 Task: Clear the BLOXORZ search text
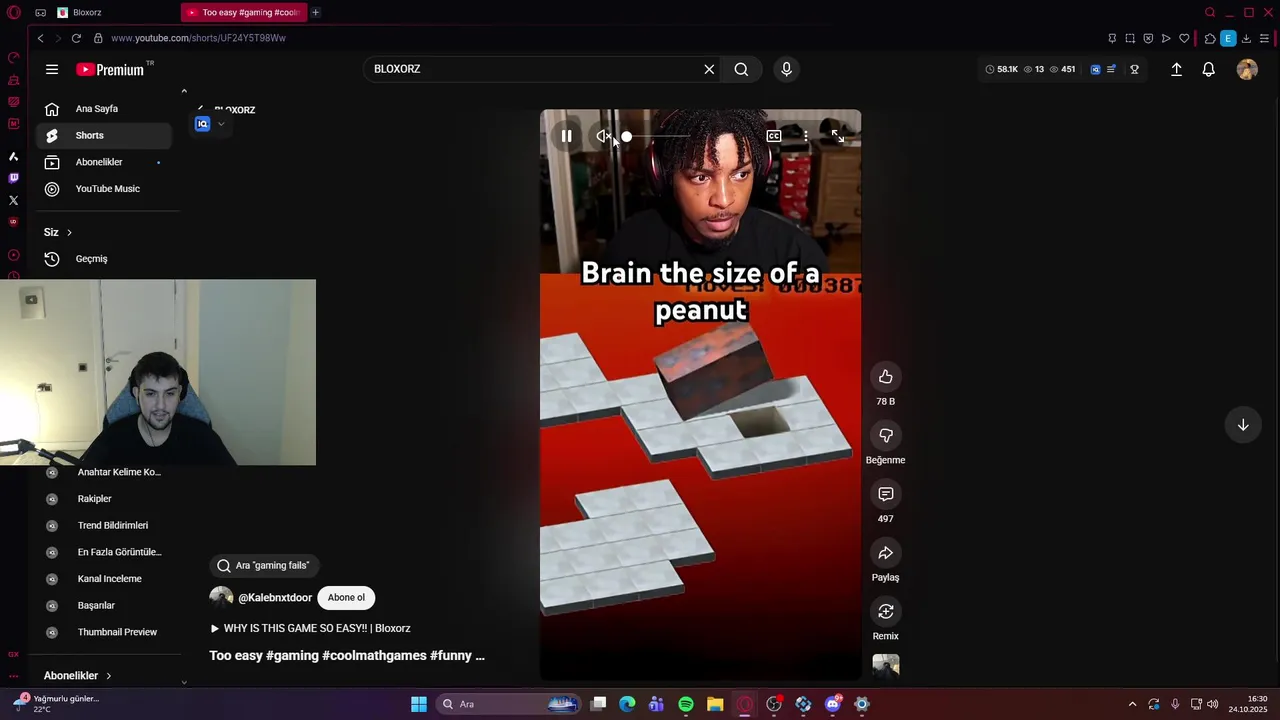click(x=709, y=69)
